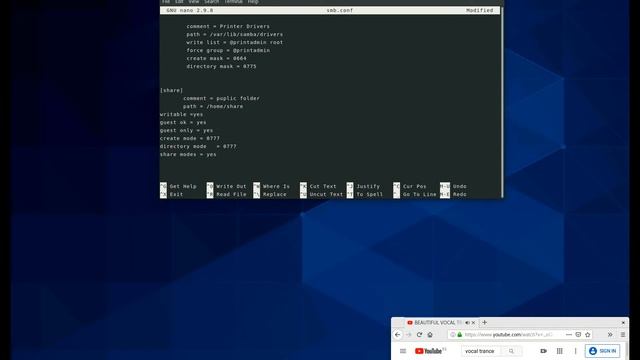
Task: Click the green padlock site security icon
Action: [x=460, y=335]
